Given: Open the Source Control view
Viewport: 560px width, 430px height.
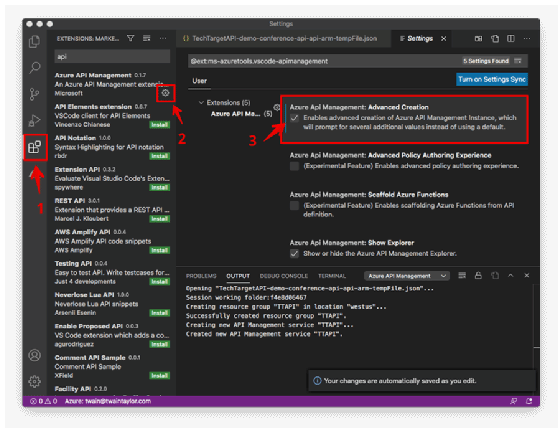Looking at the screenshot, I should 34,94.
